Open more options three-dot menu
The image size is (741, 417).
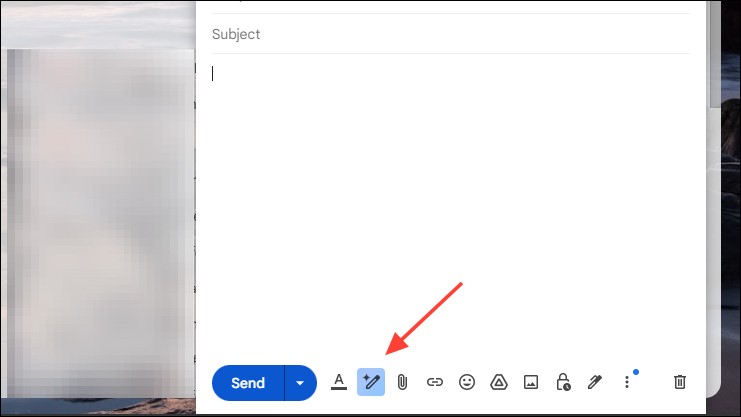pyautogui.click(x=627, y=382)
